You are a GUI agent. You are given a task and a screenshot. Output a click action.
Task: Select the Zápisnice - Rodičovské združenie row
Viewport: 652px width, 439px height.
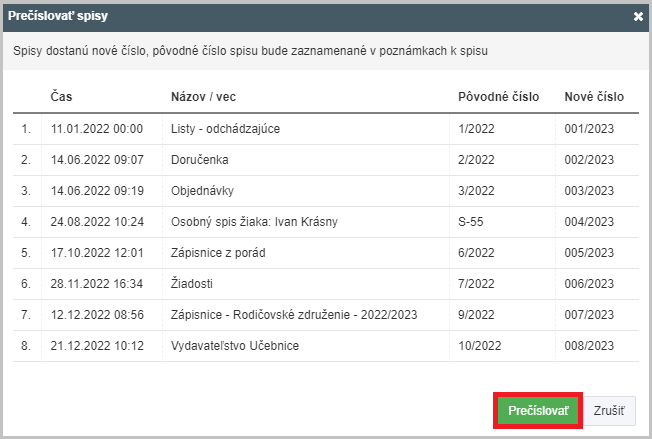click(x=326, y=315)
